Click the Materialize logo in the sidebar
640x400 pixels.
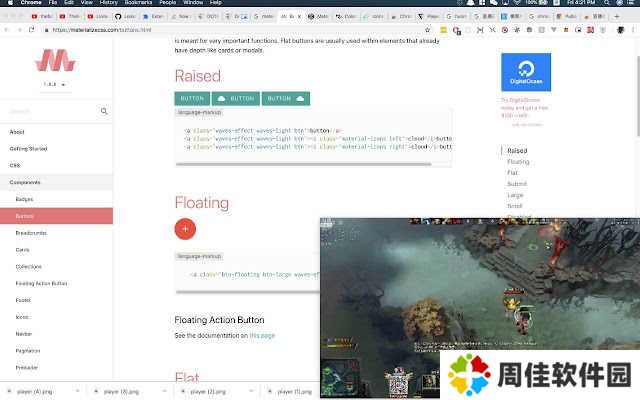(56, 60)
